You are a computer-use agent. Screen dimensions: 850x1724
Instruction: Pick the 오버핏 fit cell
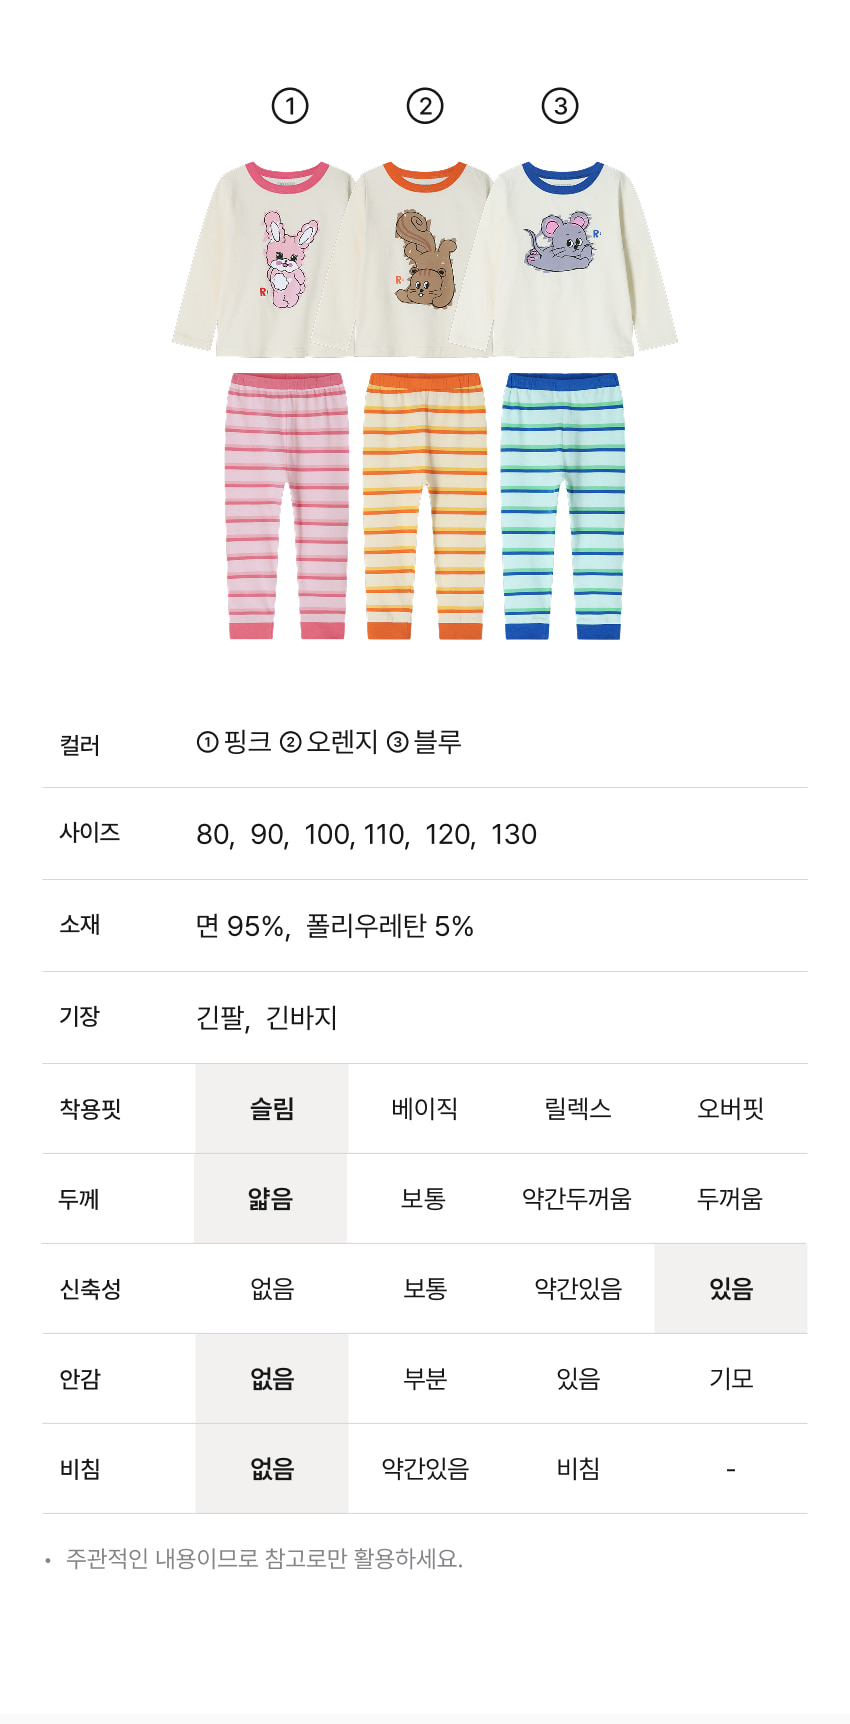(731, 1109)
